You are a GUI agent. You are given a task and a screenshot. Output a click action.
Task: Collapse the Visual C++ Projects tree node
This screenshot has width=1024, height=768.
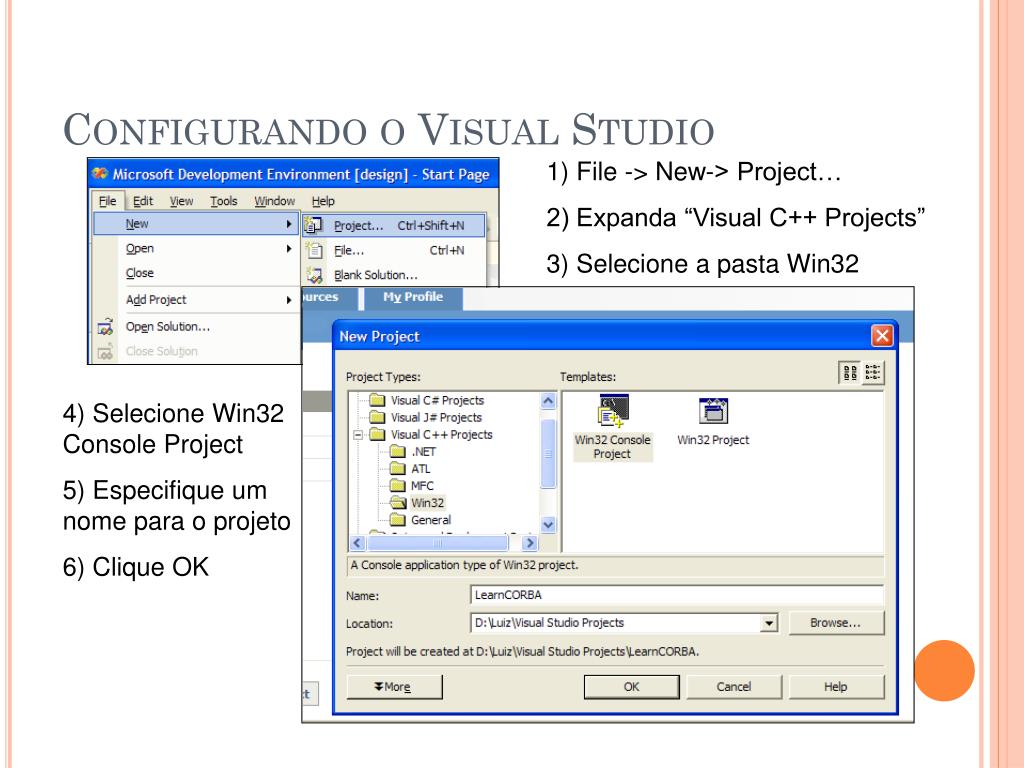click(358, 434)
